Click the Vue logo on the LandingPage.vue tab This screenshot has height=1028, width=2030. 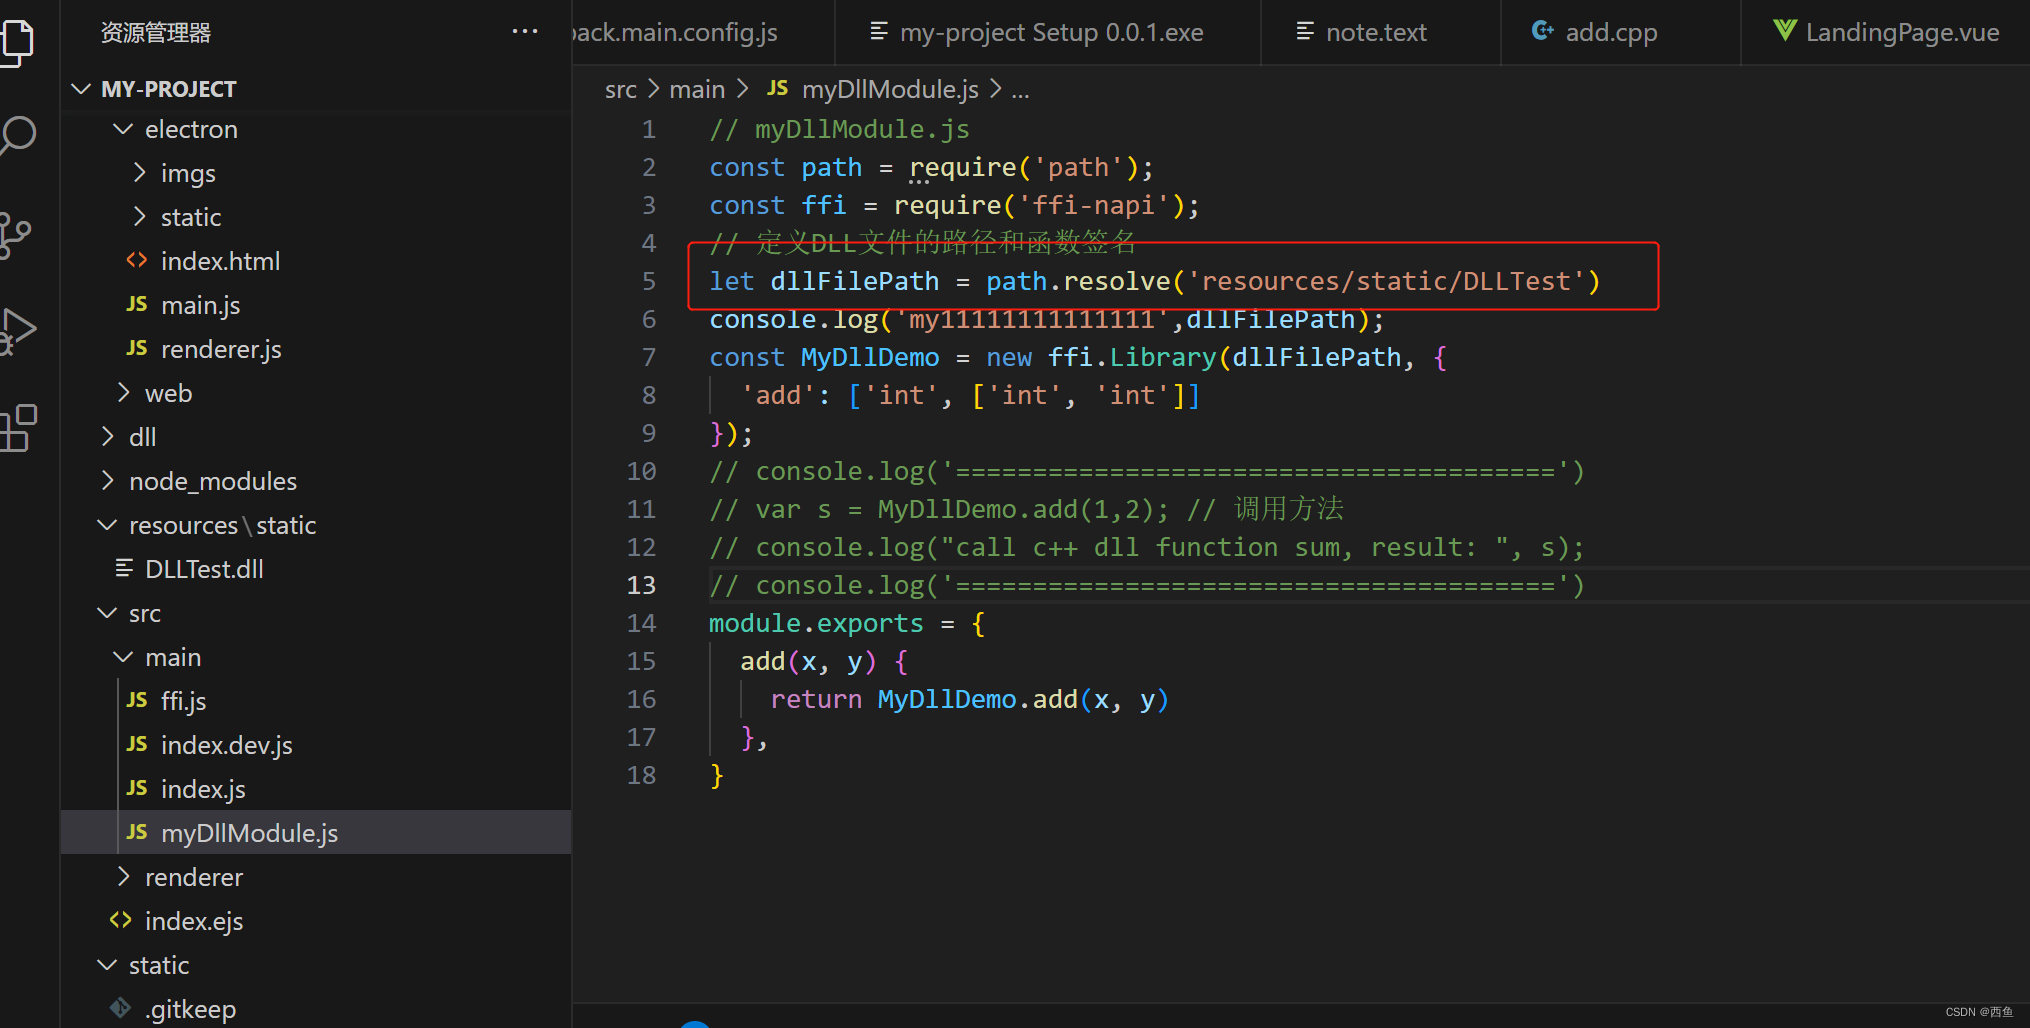tap(1785, 31)
